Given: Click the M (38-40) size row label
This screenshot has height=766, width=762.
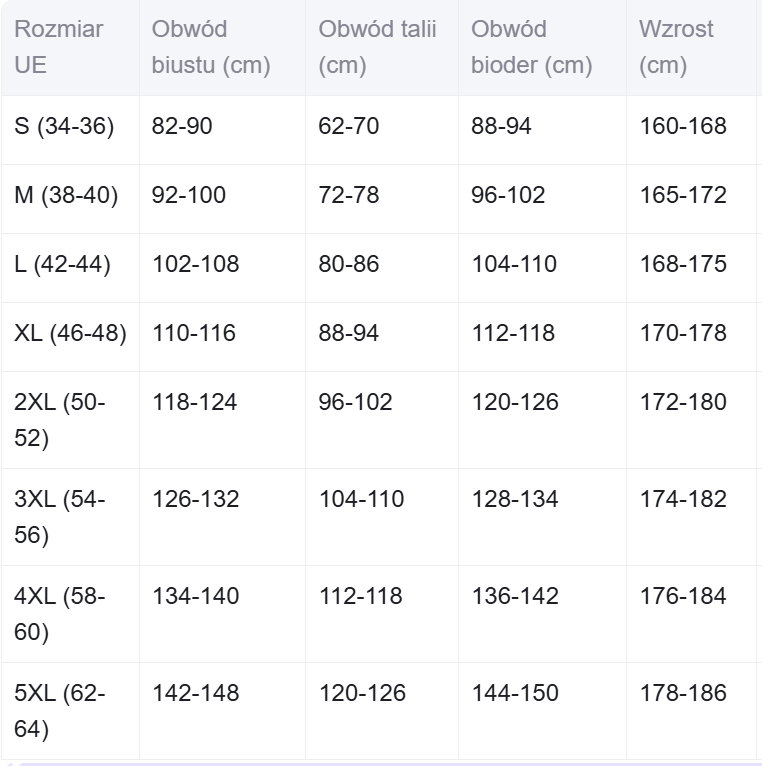Looking at the screenshot, I should coord(67,196).
